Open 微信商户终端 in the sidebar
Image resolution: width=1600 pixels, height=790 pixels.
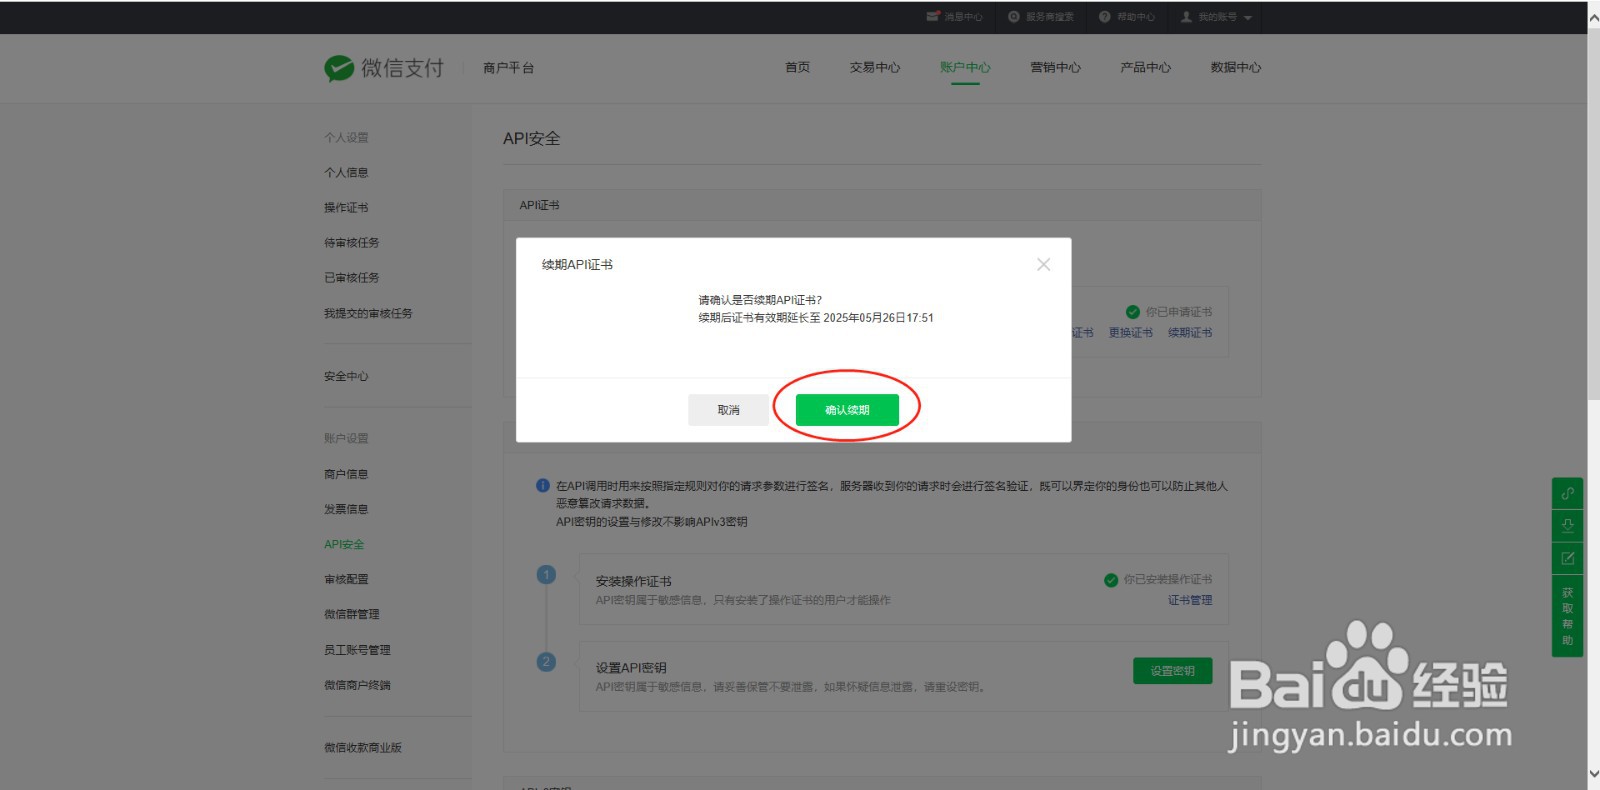click(357, 685)
